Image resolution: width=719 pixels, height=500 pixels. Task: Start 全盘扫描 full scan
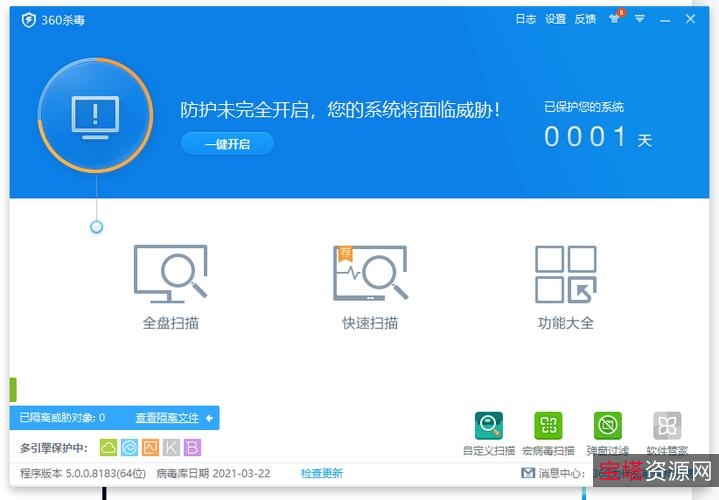171,287
